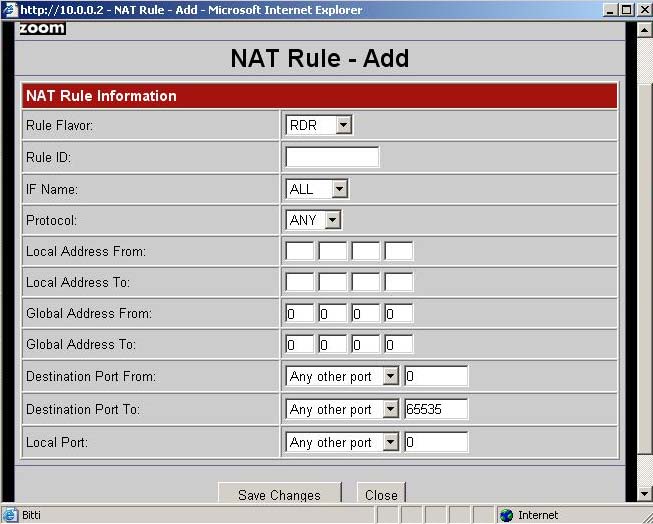Viewport: 653px width, 524px height.
Task: Click the Close button below the form
Action: [x=381, y=494]
